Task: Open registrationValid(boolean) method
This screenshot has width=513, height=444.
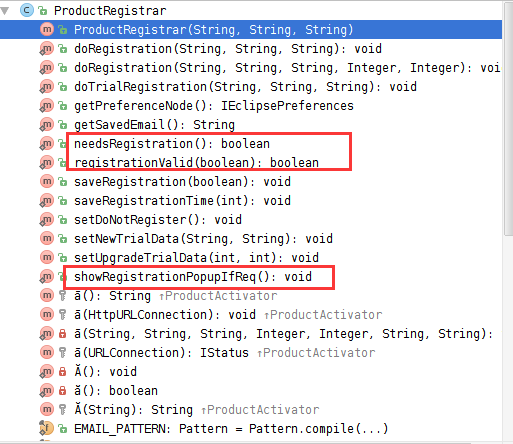Action: pos(196,163)
